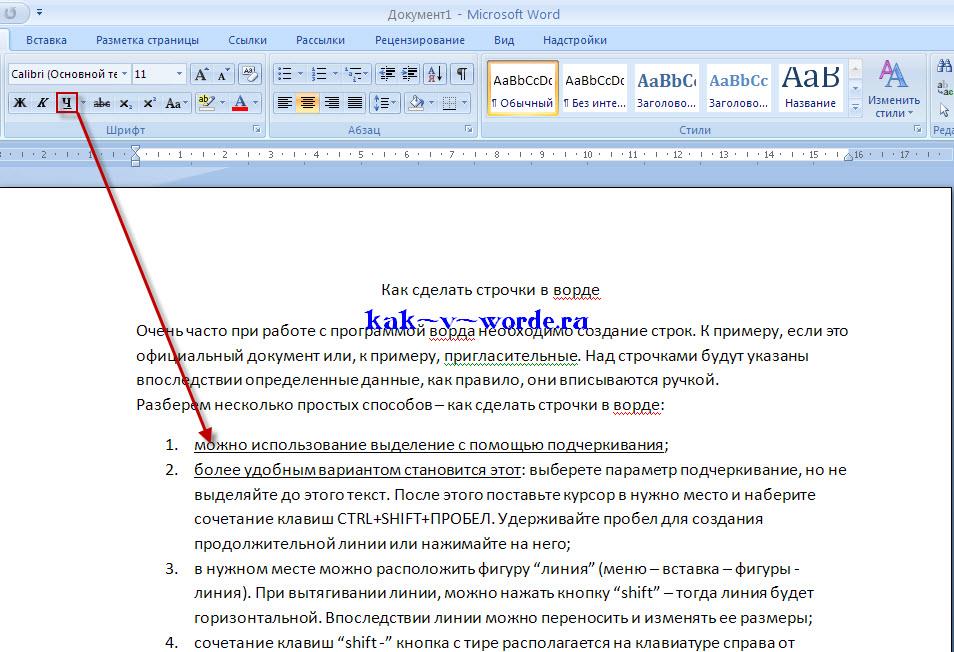Apply borders with the borders icon

(450, 103)
